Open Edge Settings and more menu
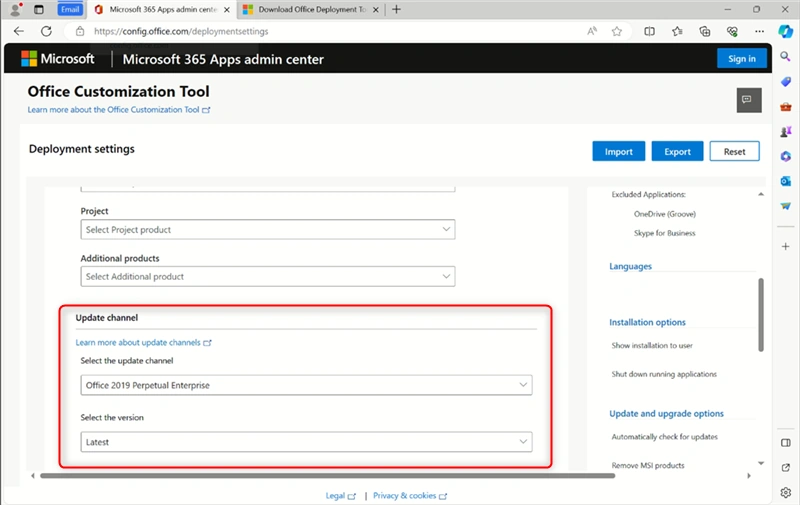Screen dimensions: 800x505 (760, 31)
